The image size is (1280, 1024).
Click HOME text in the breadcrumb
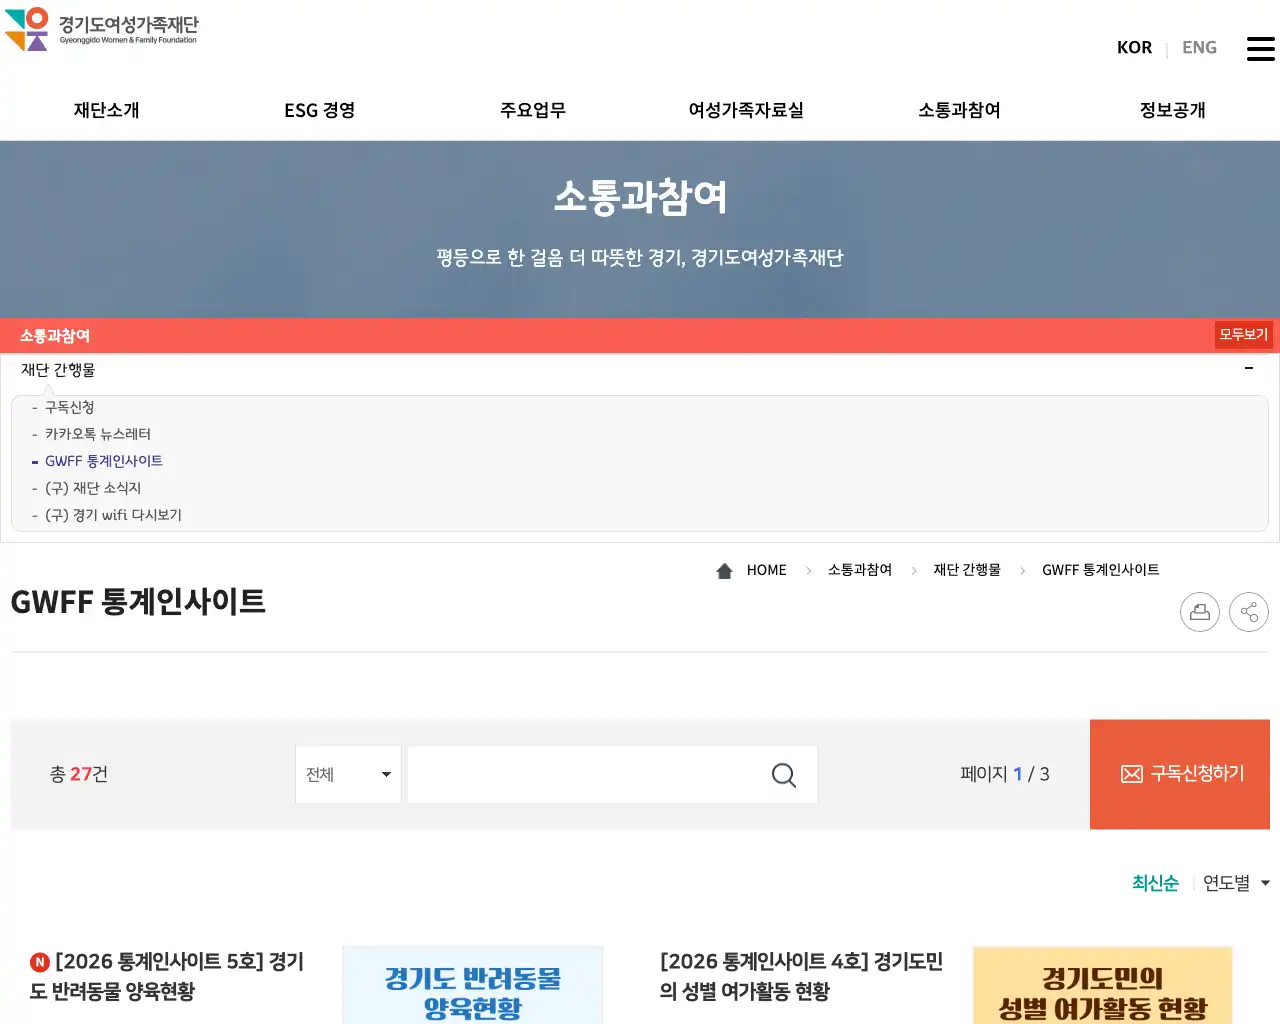[767, 571]
